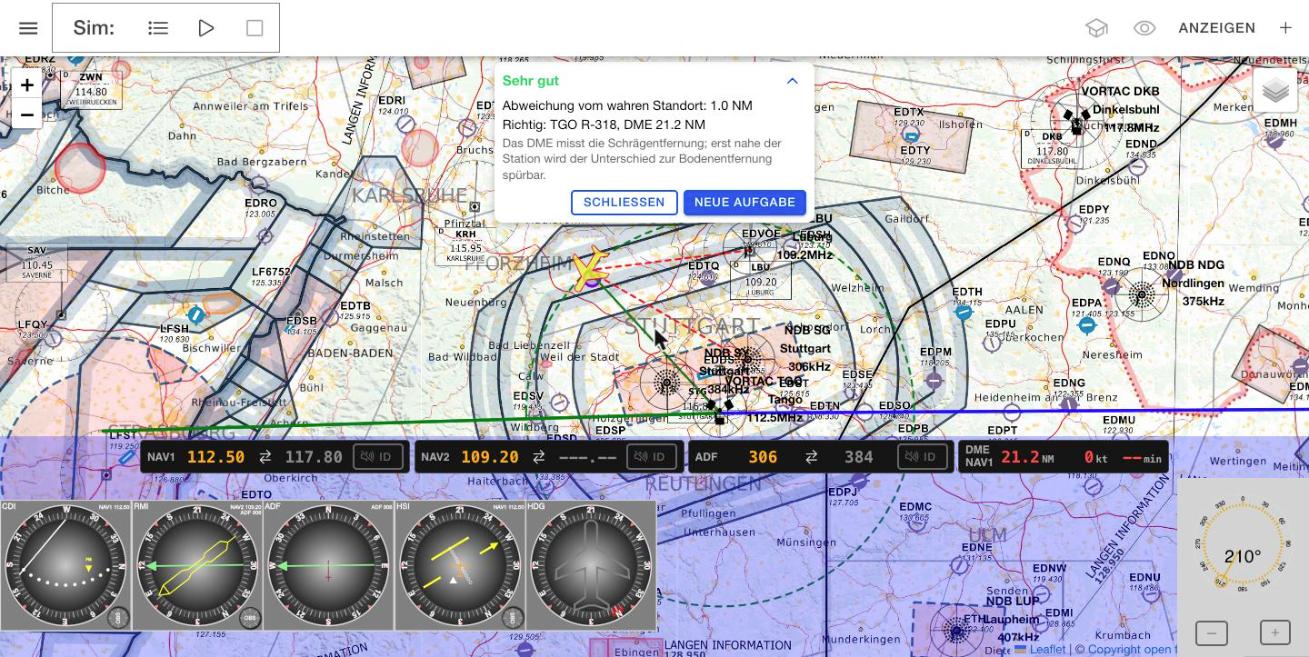Add new instrument with plus icon

[1286, 28]
